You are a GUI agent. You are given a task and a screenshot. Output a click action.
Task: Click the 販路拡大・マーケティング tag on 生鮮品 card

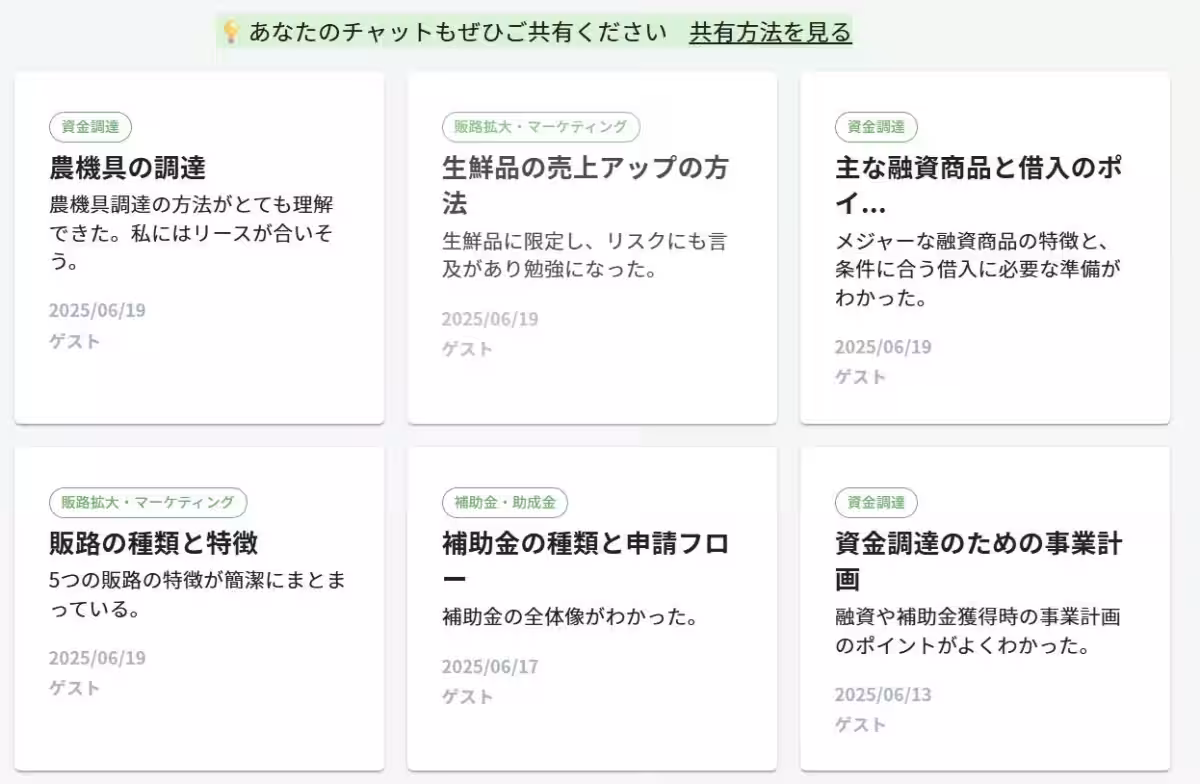click(x=539, y=127)
